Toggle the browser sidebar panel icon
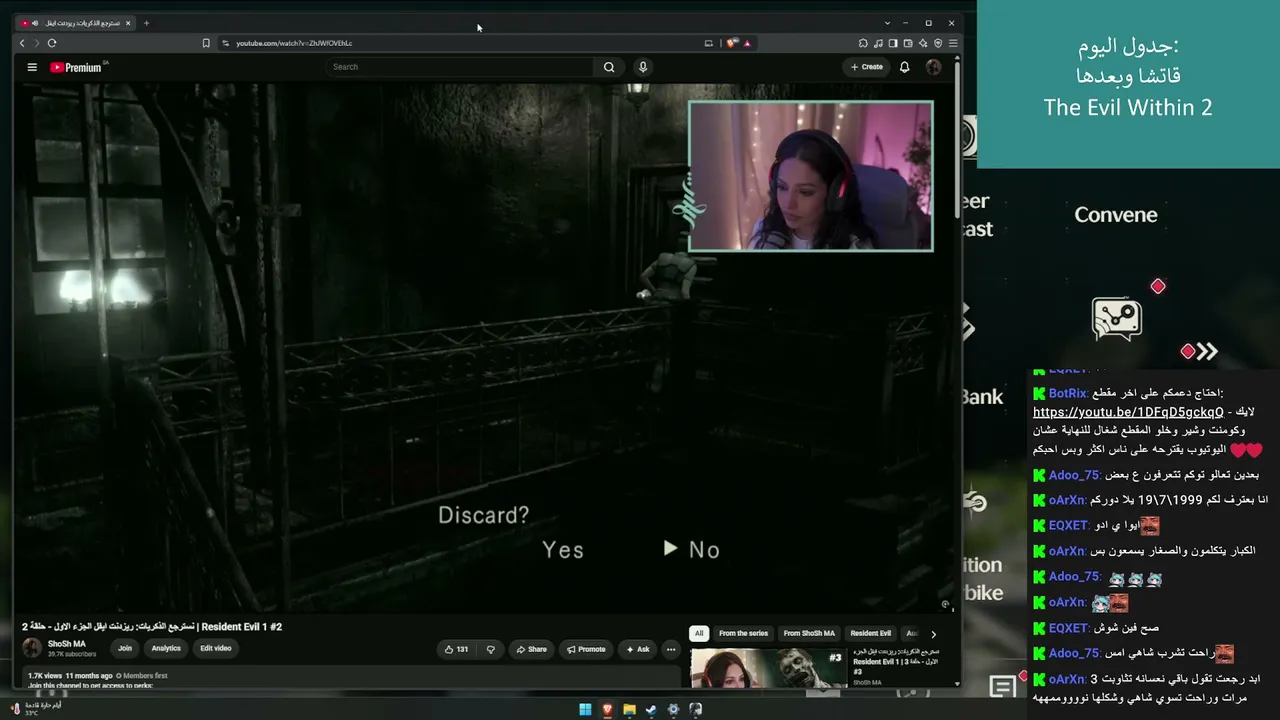 893,43
